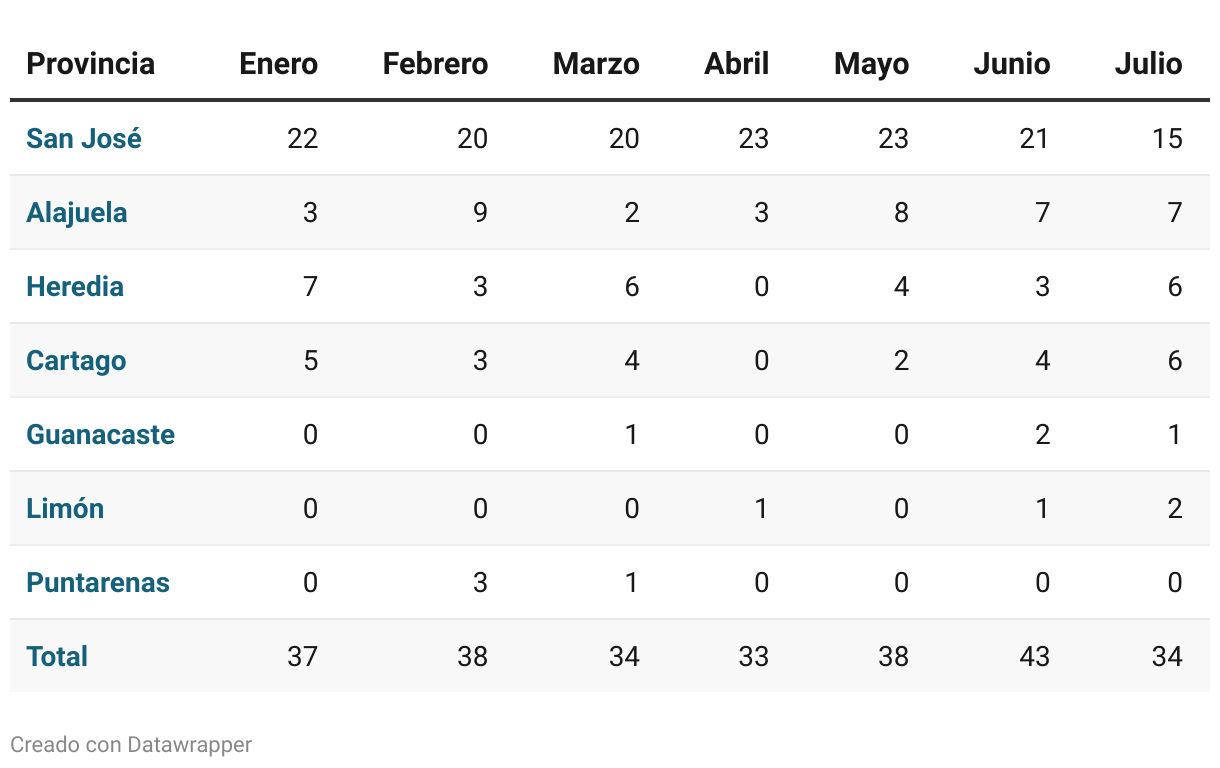The height and width of the screenshot is (768, 1220).
Task: Select the Total row label
Action: pyautogui.click(x=57, y=656)
